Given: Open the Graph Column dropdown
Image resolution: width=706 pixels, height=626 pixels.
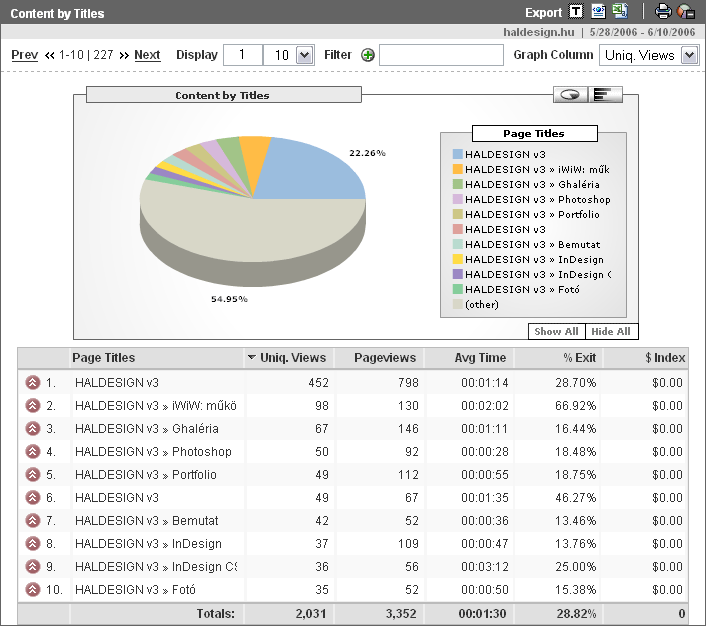Looking at the screenshot, I should tap(688, 55).
